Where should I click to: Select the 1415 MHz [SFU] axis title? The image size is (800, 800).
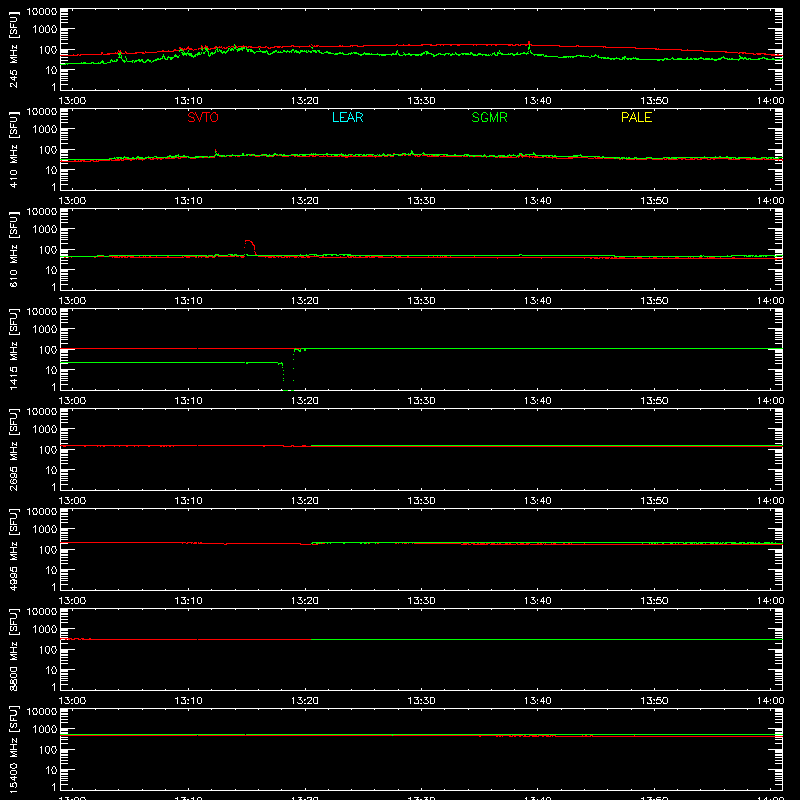14,349
